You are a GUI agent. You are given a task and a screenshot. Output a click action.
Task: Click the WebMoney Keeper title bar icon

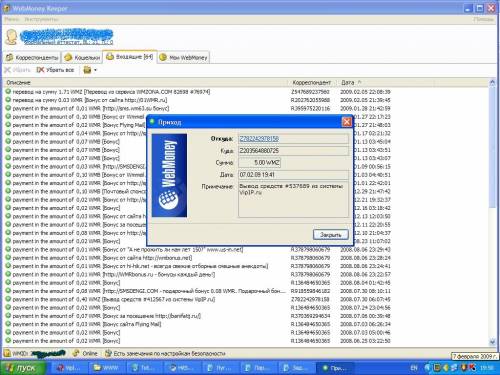point(7,8)
